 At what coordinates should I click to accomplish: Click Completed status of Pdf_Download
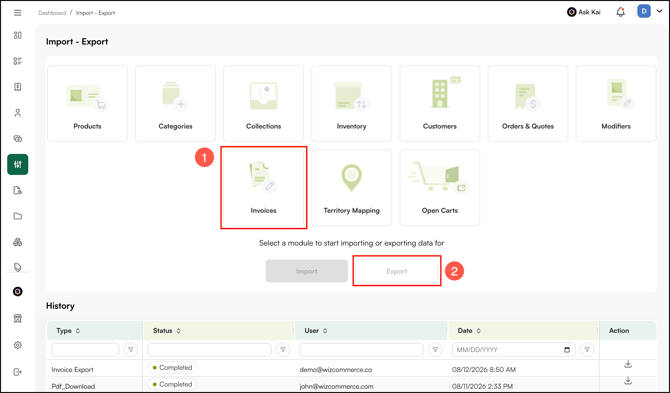coord(172,384)
